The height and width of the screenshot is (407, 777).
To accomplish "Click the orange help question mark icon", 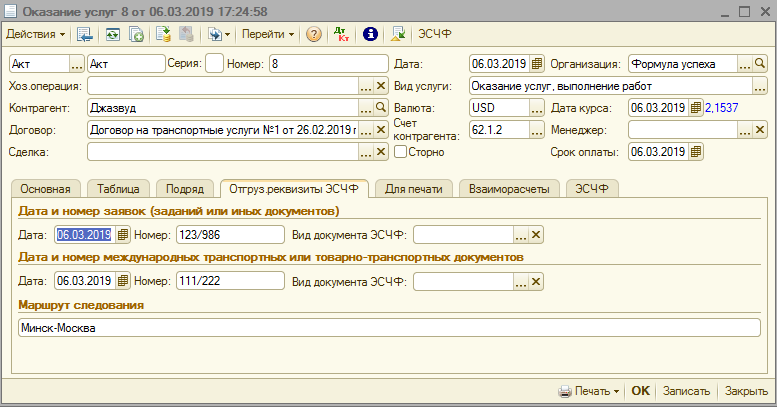I will pyautogui.click(x=314, y=34).
